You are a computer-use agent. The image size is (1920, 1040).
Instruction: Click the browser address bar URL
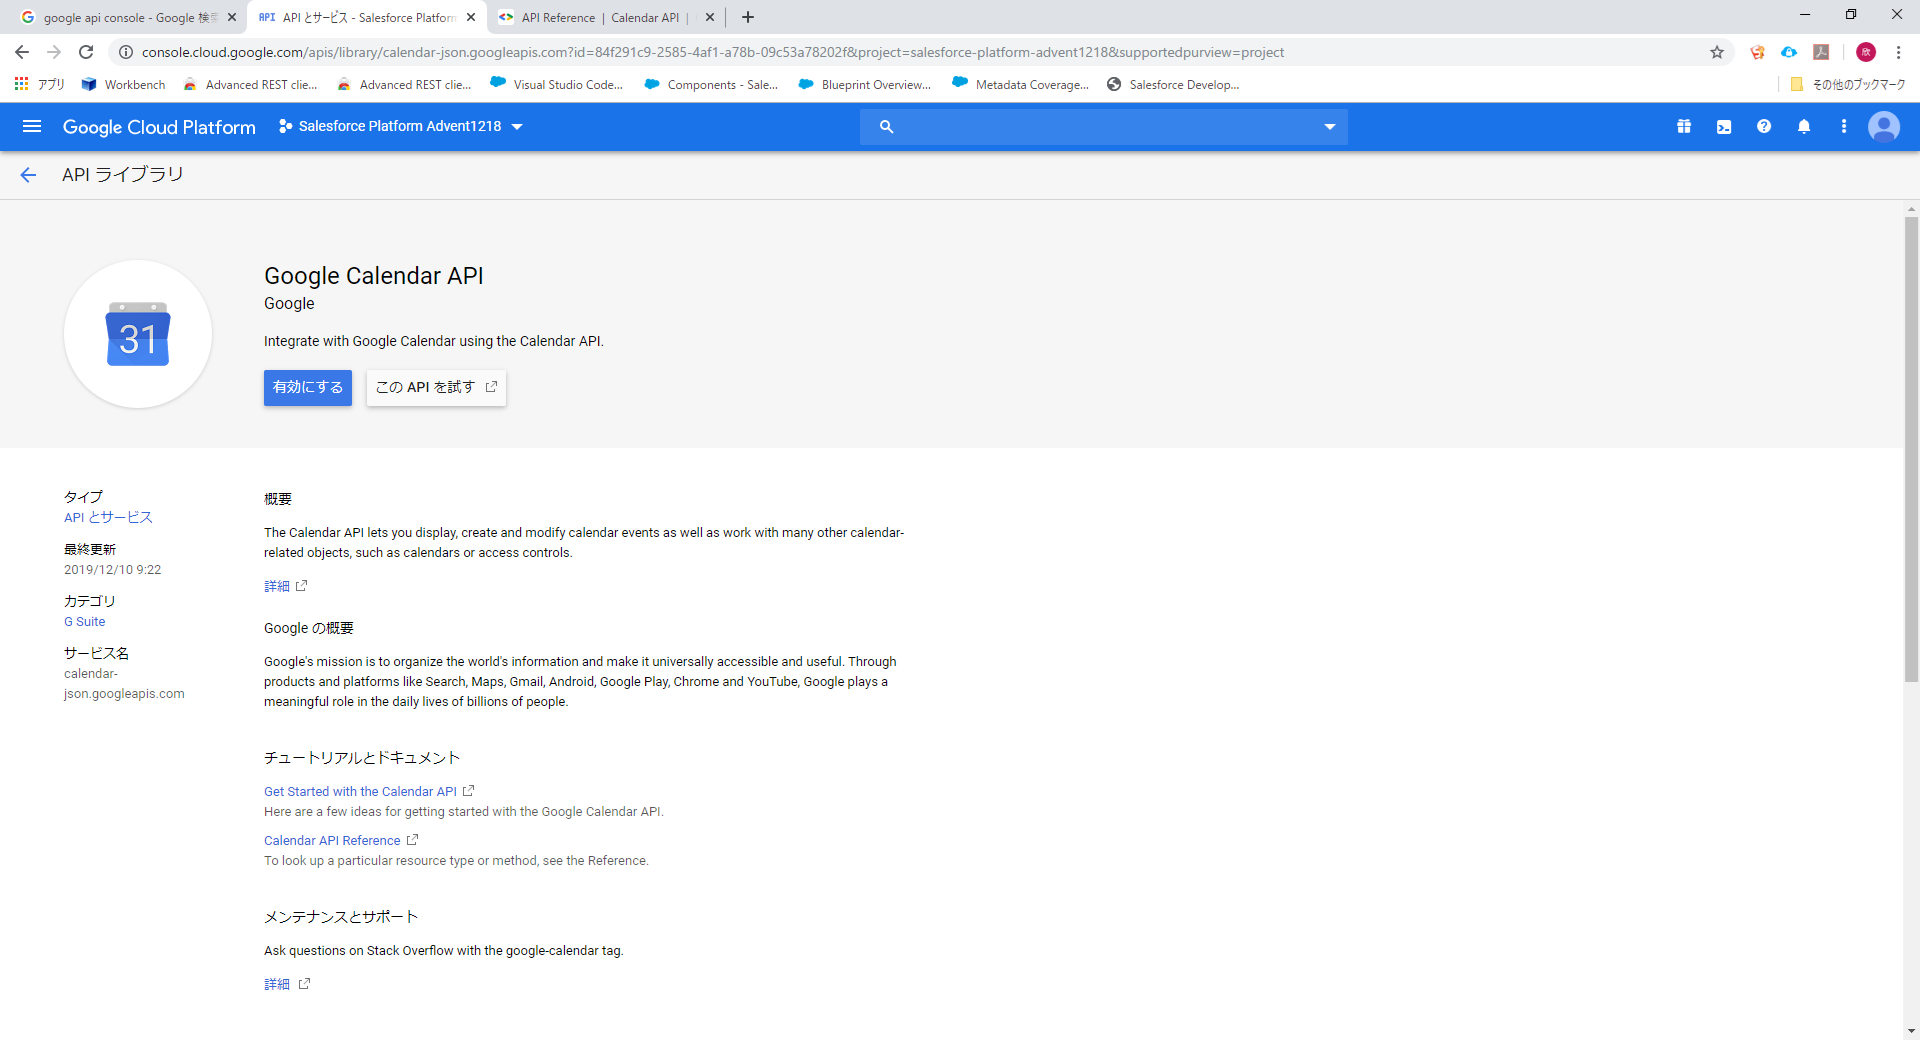click(712, 52)
